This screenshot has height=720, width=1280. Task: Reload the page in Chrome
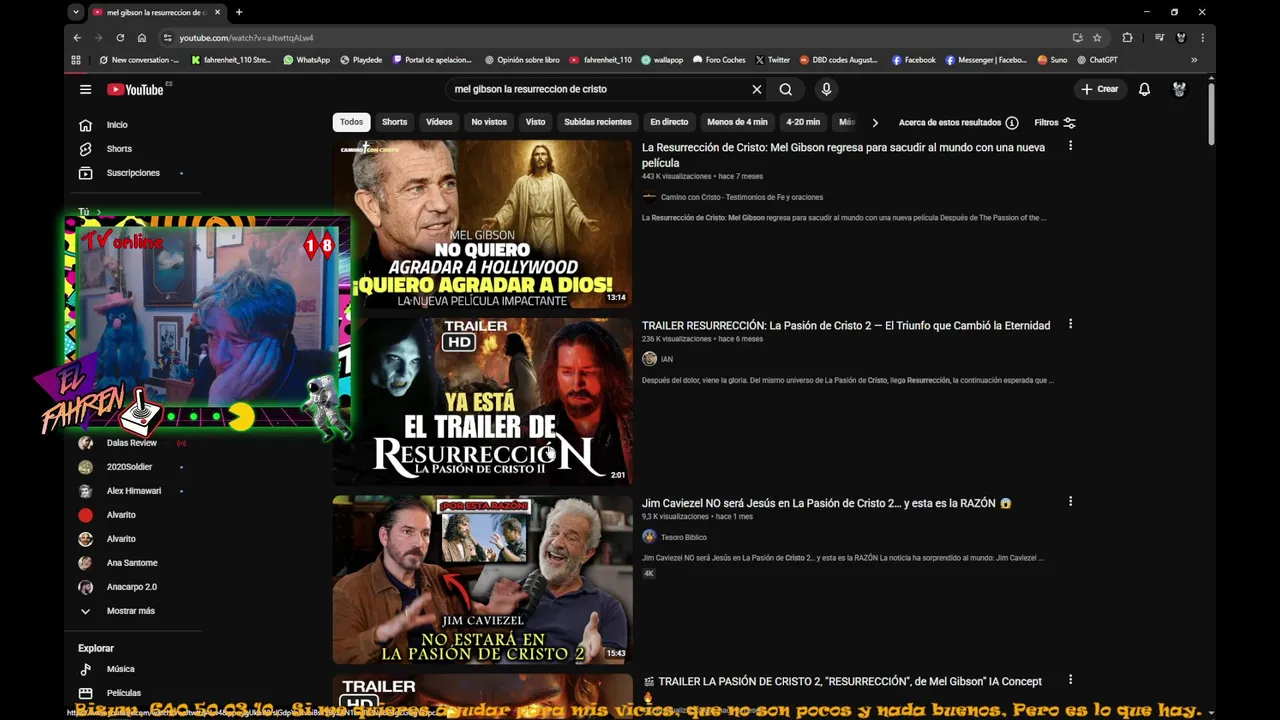tap(120, 38)
